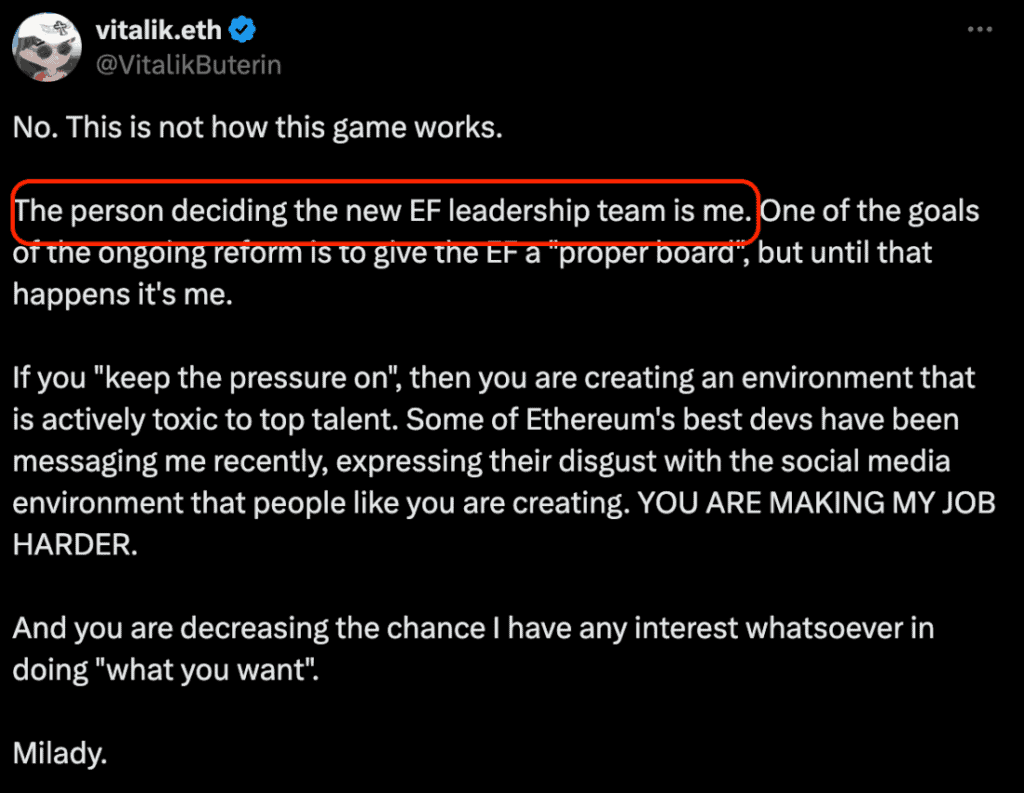Click the quoted "what you want" phrase
Screen dimensions: 1024x793
click(165, 670)
